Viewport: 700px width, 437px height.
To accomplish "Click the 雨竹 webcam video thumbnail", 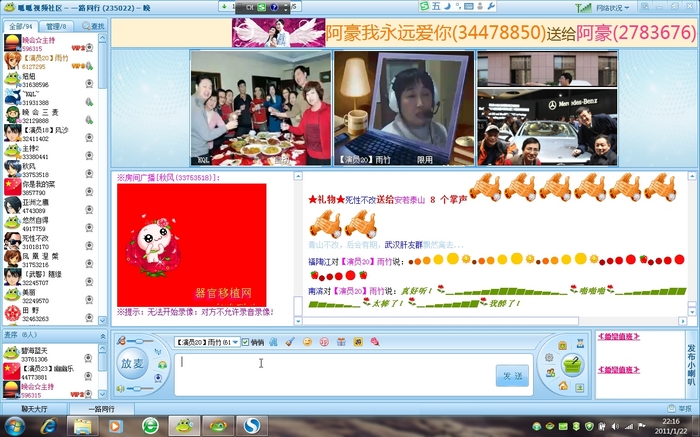I will (404, 108).
